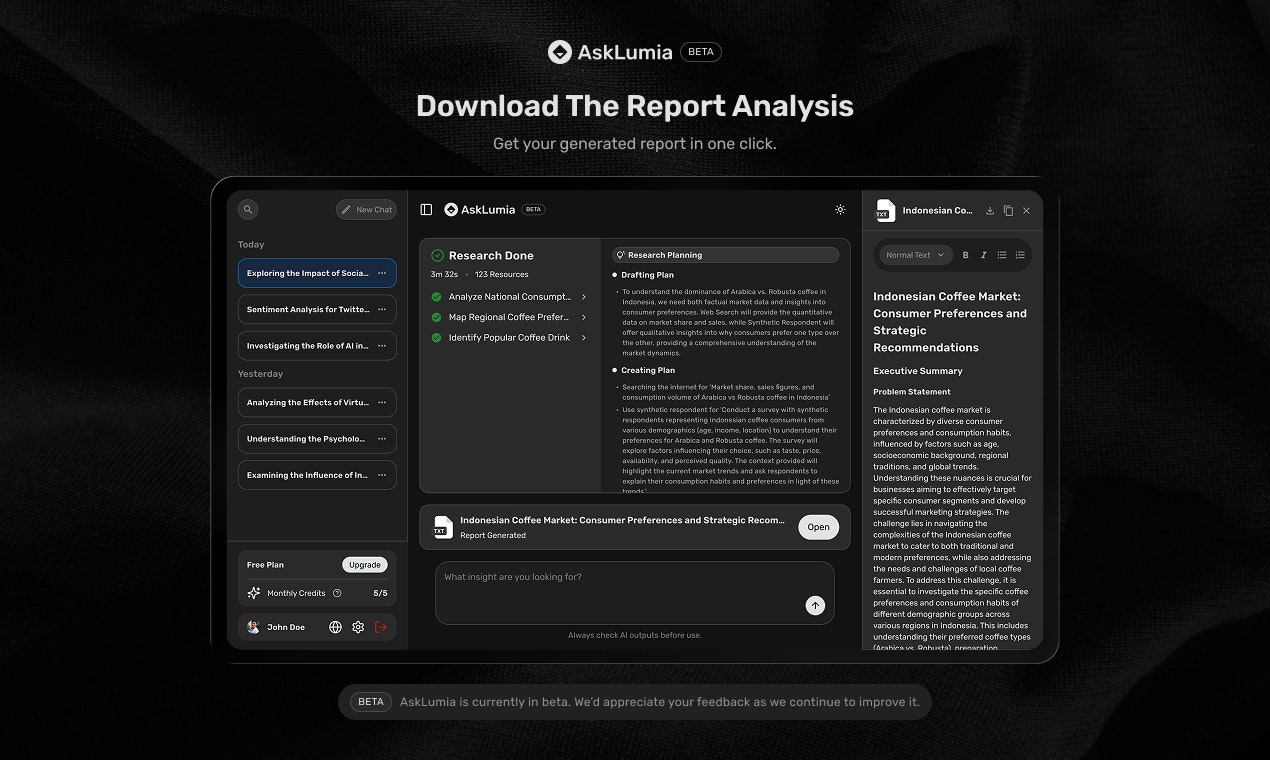This screenshot has height=760, width=1270.
Task: Expand the 'Map Regional Coffee Prefer...' step chevron
Action: pyautogui.click(x=584, y=317)
